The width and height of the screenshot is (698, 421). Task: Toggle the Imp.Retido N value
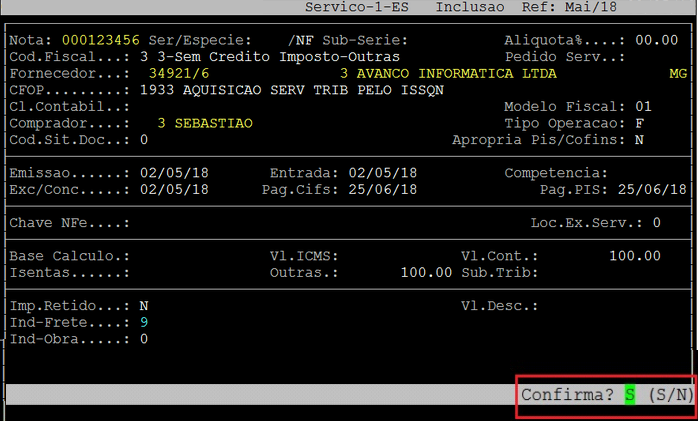point(144,305)
